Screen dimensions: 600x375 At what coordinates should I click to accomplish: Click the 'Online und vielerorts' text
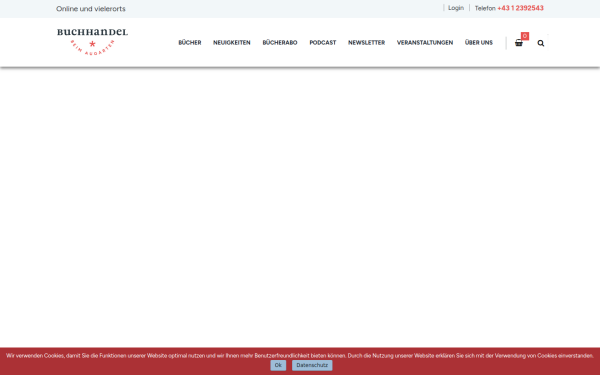[91, 9]
